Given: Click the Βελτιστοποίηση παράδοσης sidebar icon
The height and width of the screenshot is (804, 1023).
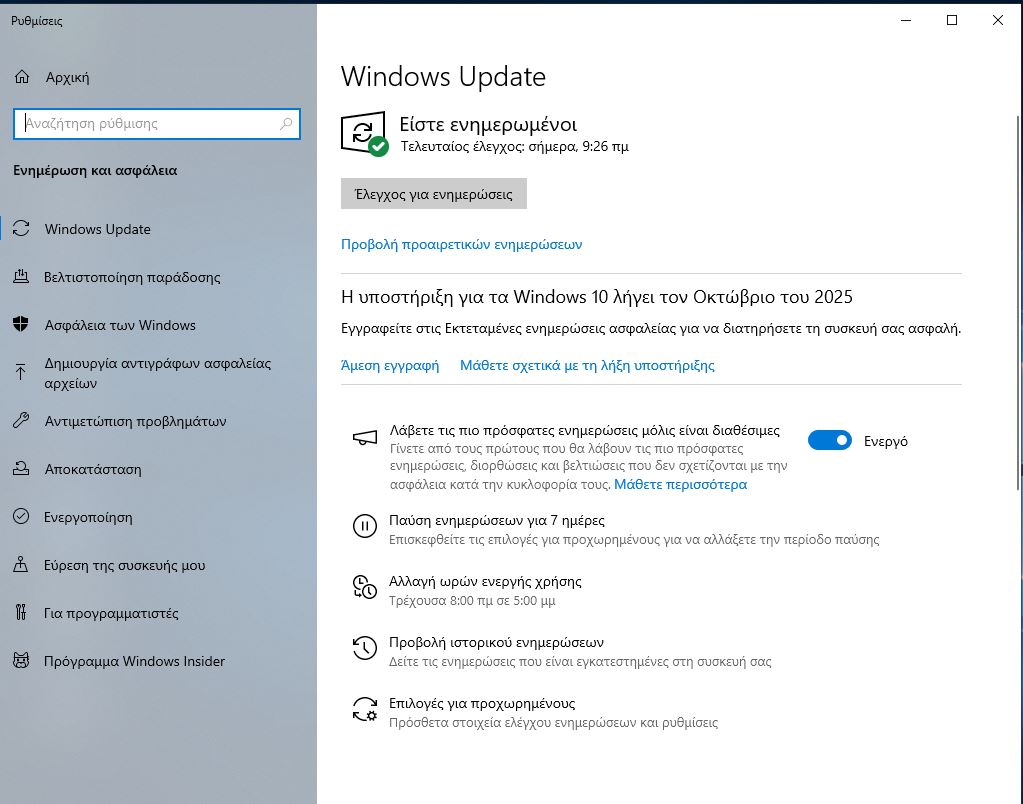Looking at the screenshot, I should [21, 277].
